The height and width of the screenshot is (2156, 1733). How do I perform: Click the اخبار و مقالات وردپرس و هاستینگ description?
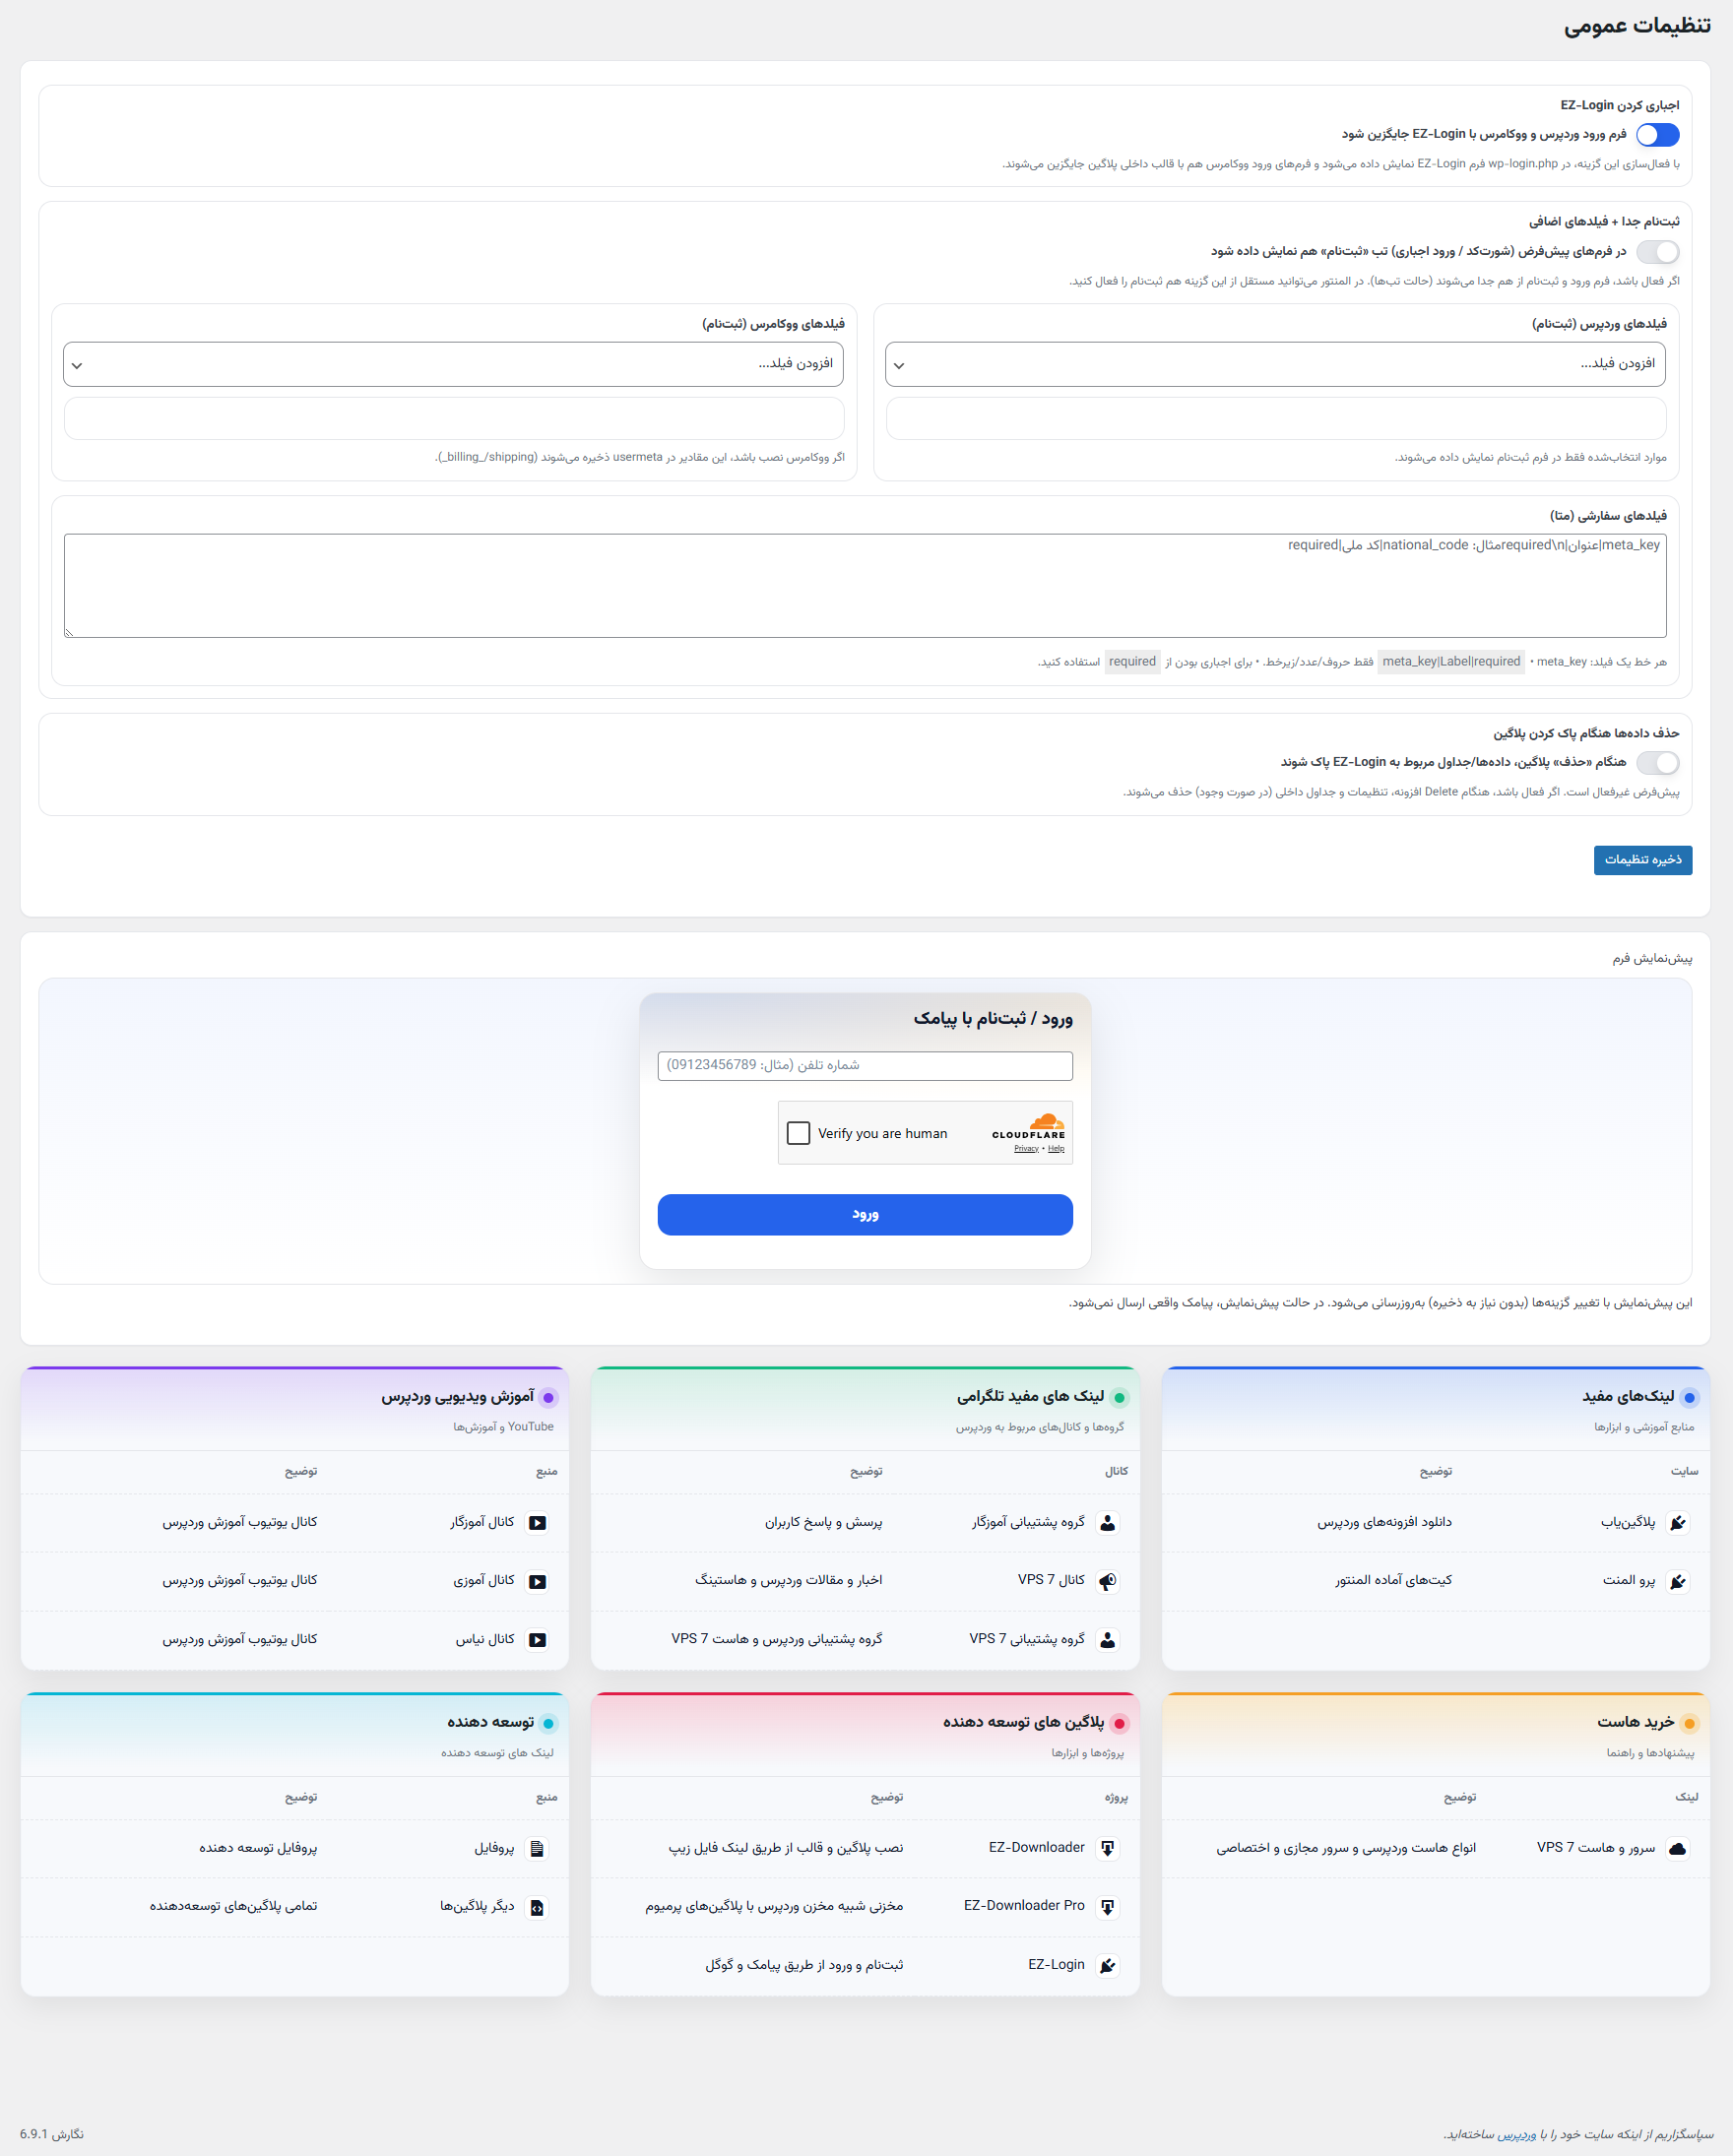click(x=788, y=1581)
